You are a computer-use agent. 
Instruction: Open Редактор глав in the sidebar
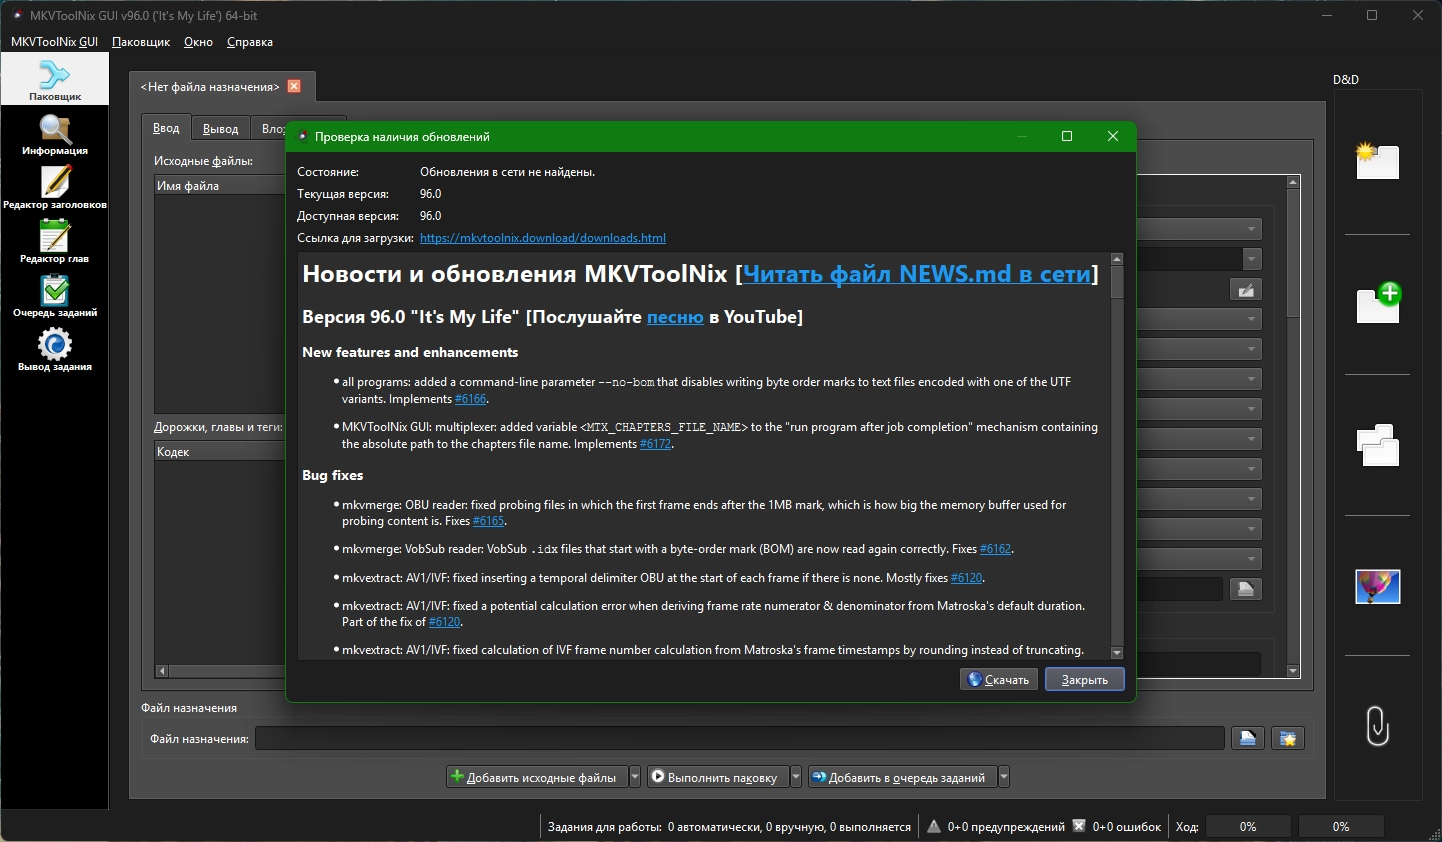(55, 242)
